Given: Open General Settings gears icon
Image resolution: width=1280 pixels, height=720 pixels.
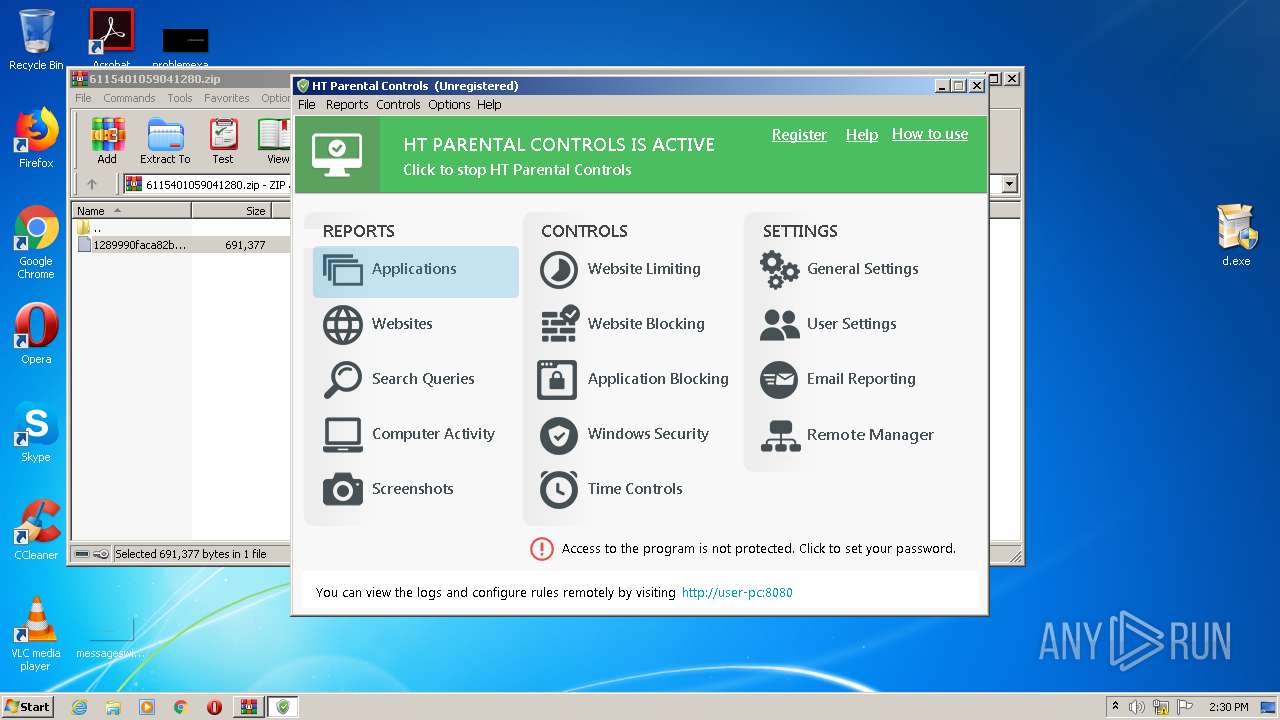Looking at the screenshot, I should coord(779,270).
